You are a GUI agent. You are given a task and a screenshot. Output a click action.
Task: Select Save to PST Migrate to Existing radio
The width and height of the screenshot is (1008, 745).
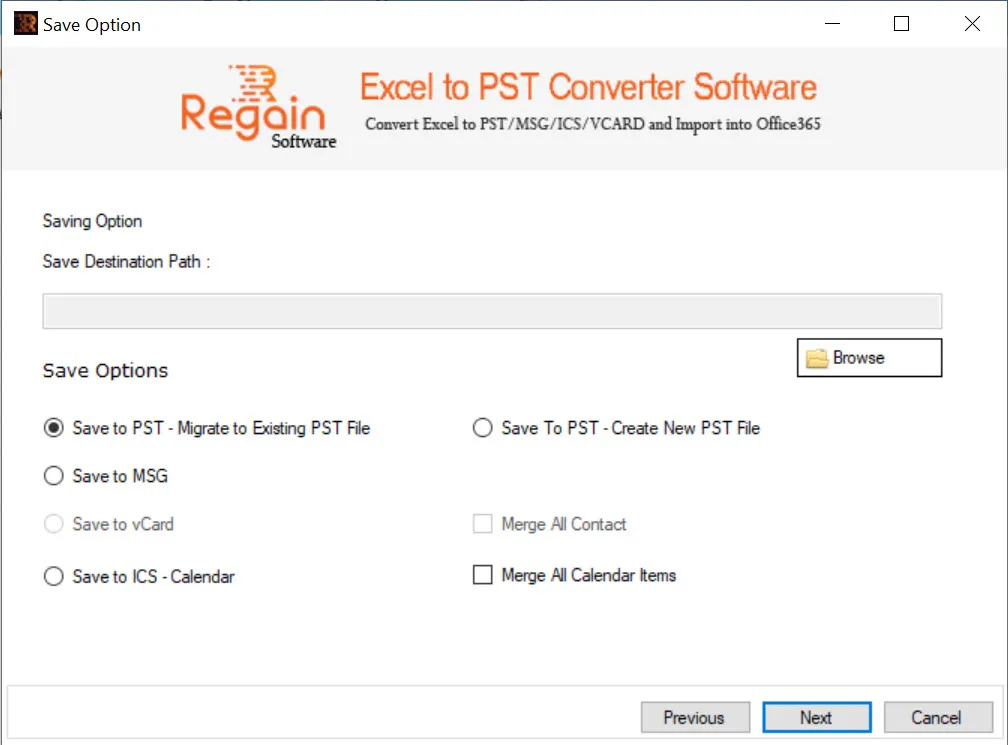(x=54, y=428)
